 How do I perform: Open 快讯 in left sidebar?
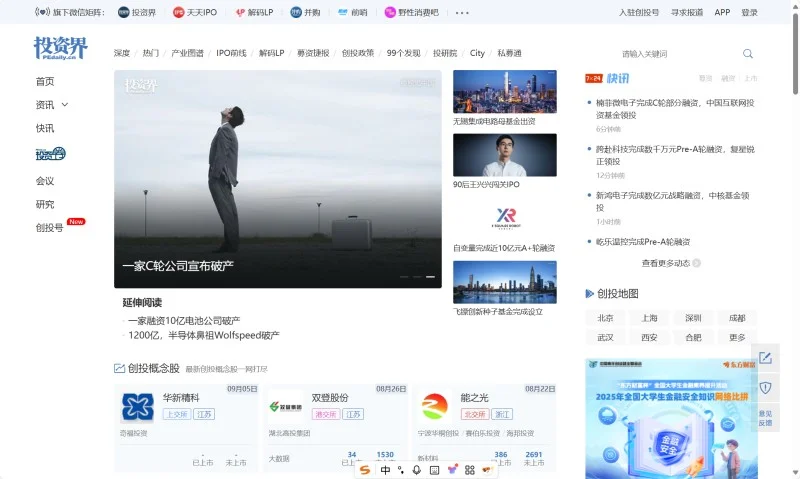45,128
